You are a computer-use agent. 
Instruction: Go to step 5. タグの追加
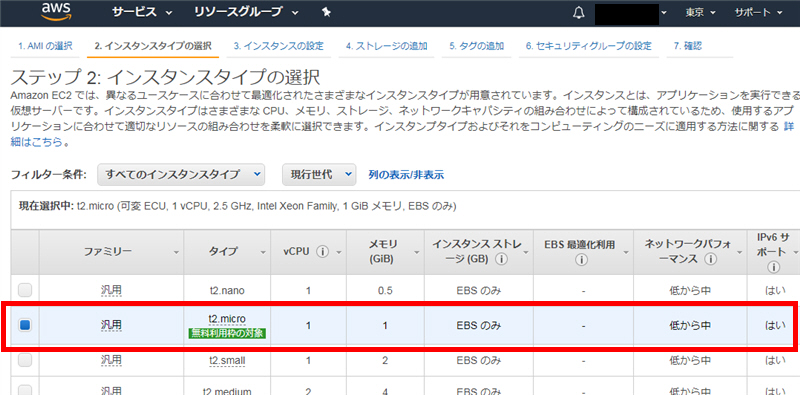point(477,46)
